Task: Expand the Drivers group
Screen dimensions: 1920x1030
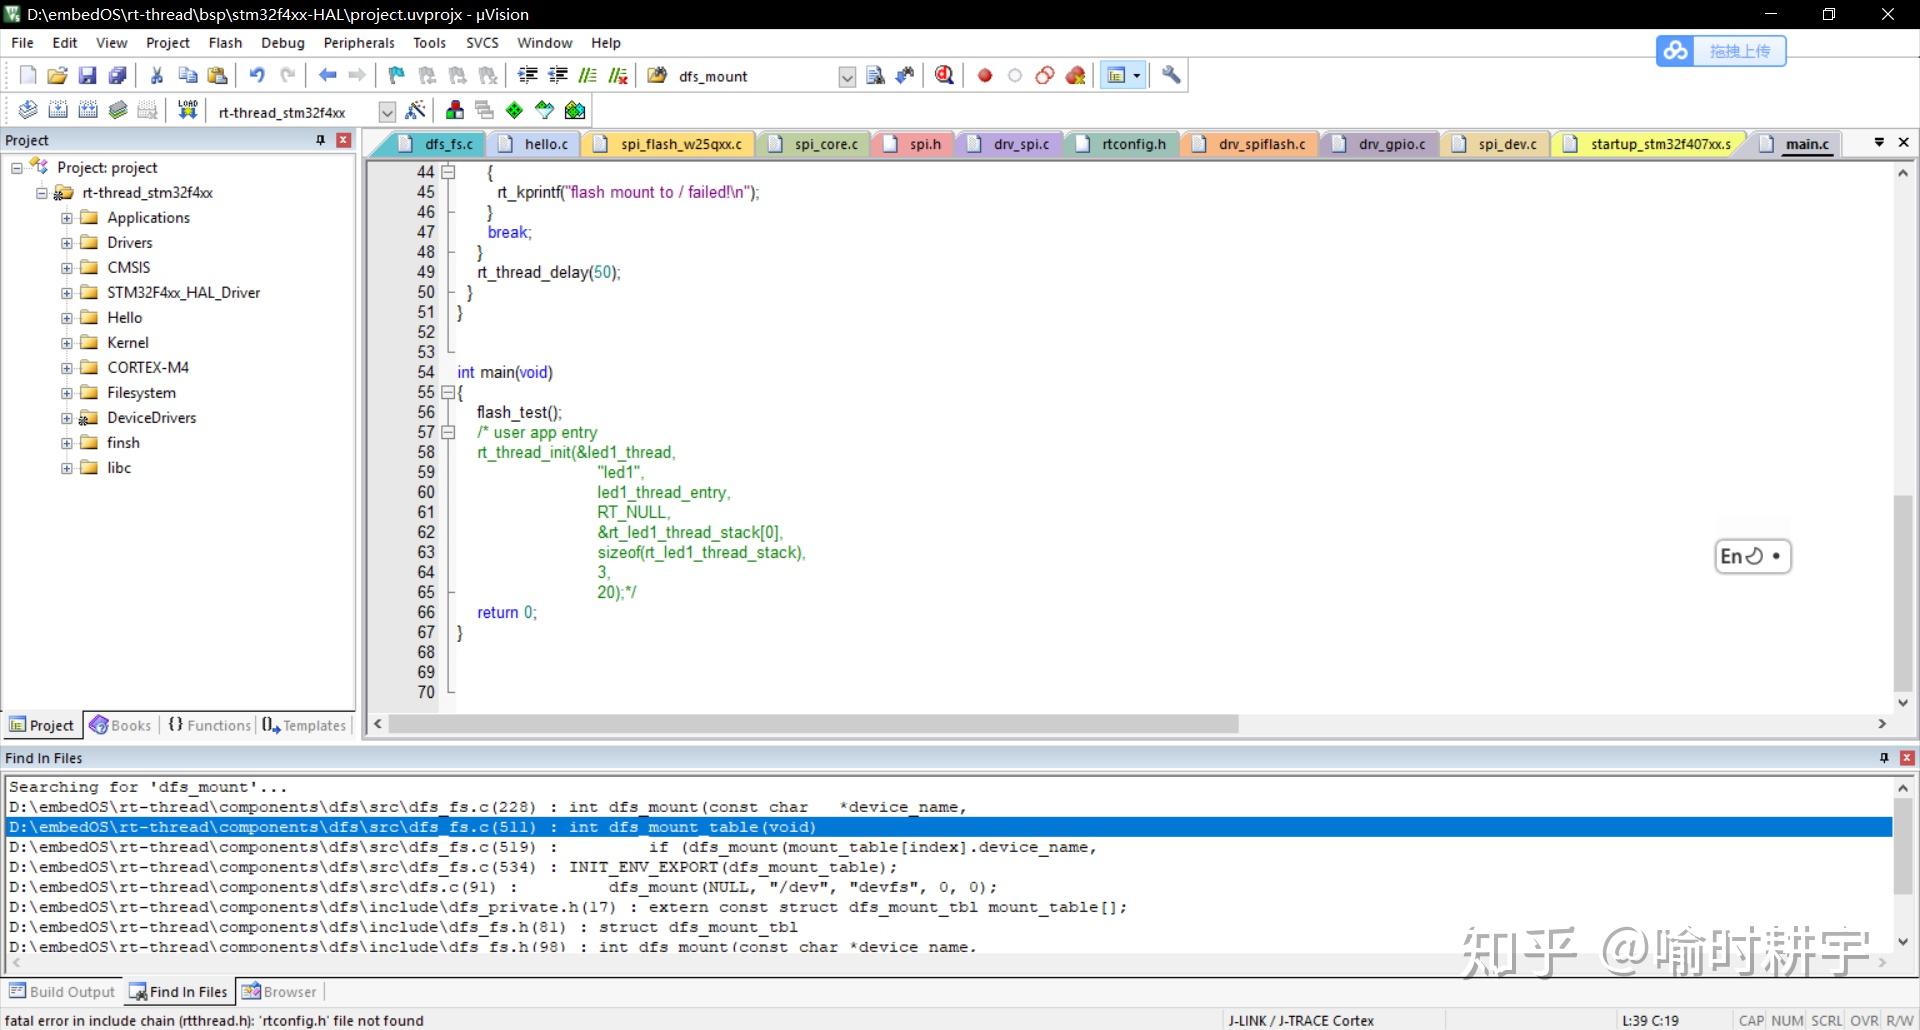Action: (x=67, y=243)
